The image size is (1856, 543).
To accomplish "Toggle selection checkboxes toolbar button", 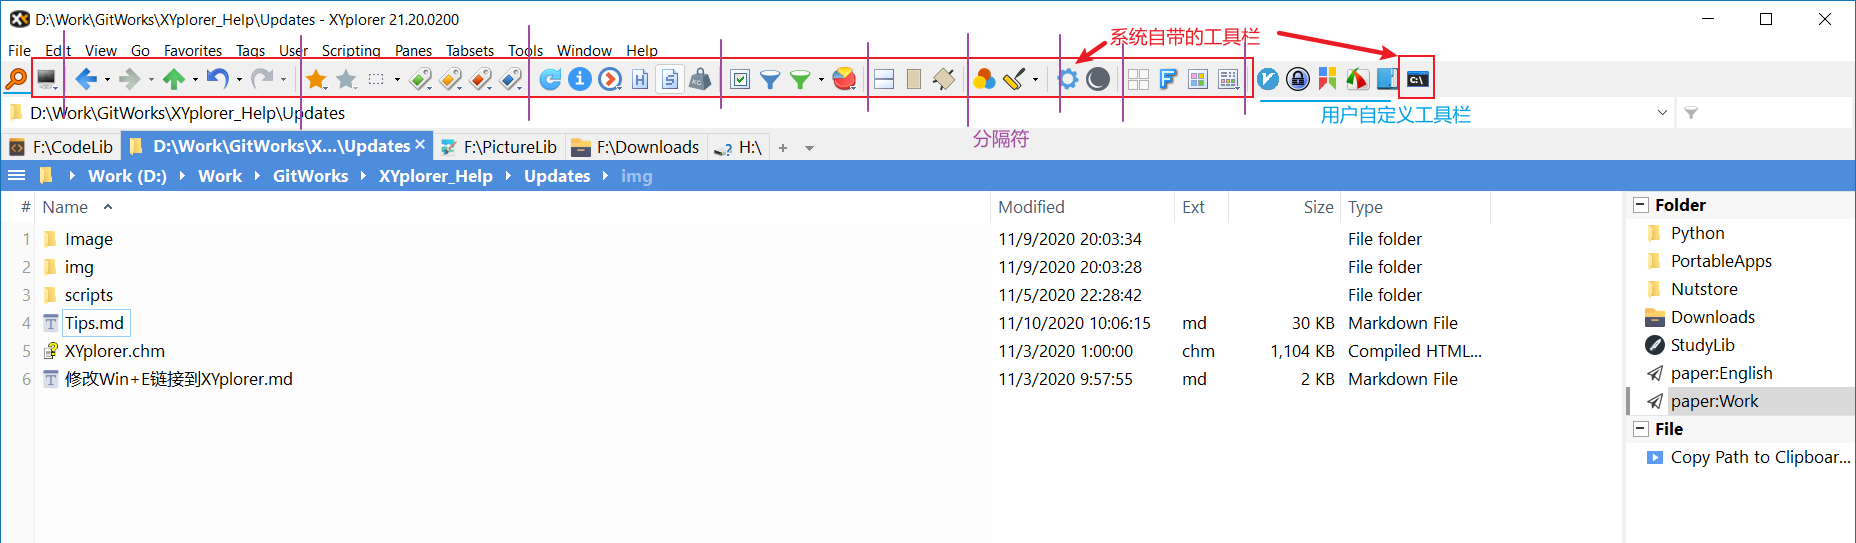I will tap(740, 79).
